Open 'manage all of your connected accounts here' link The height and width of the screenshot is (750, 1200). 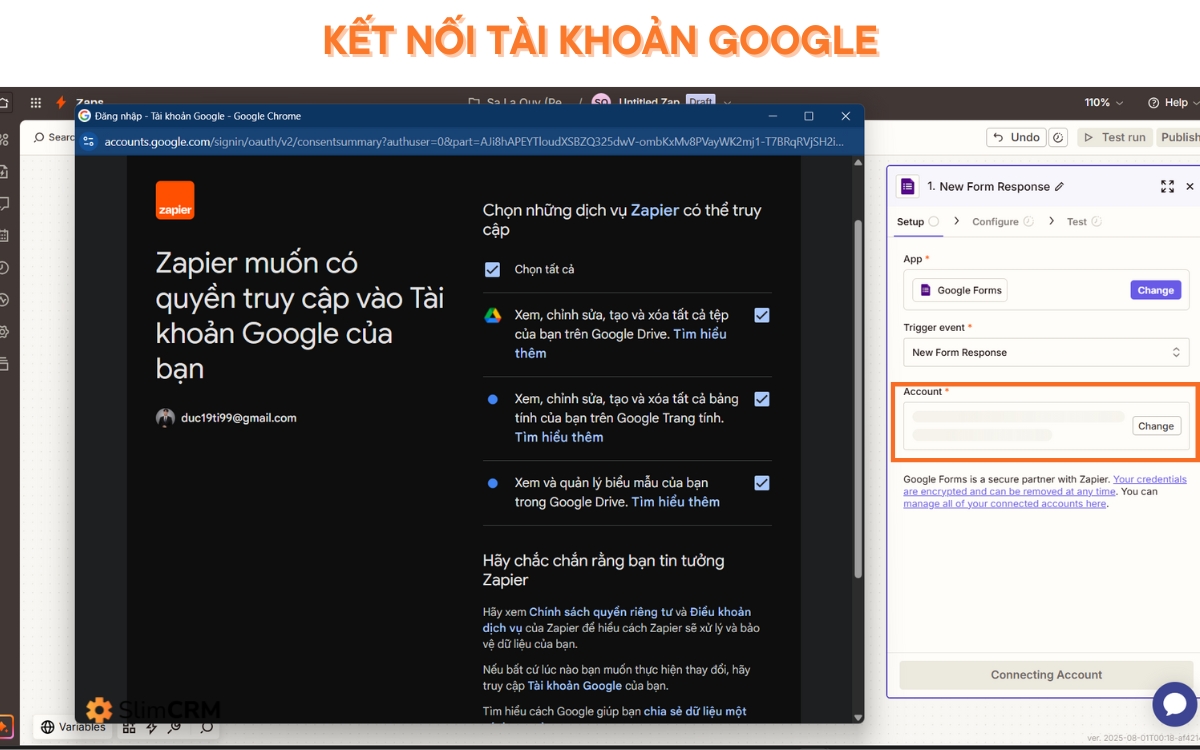click(x=1004, y=504)
